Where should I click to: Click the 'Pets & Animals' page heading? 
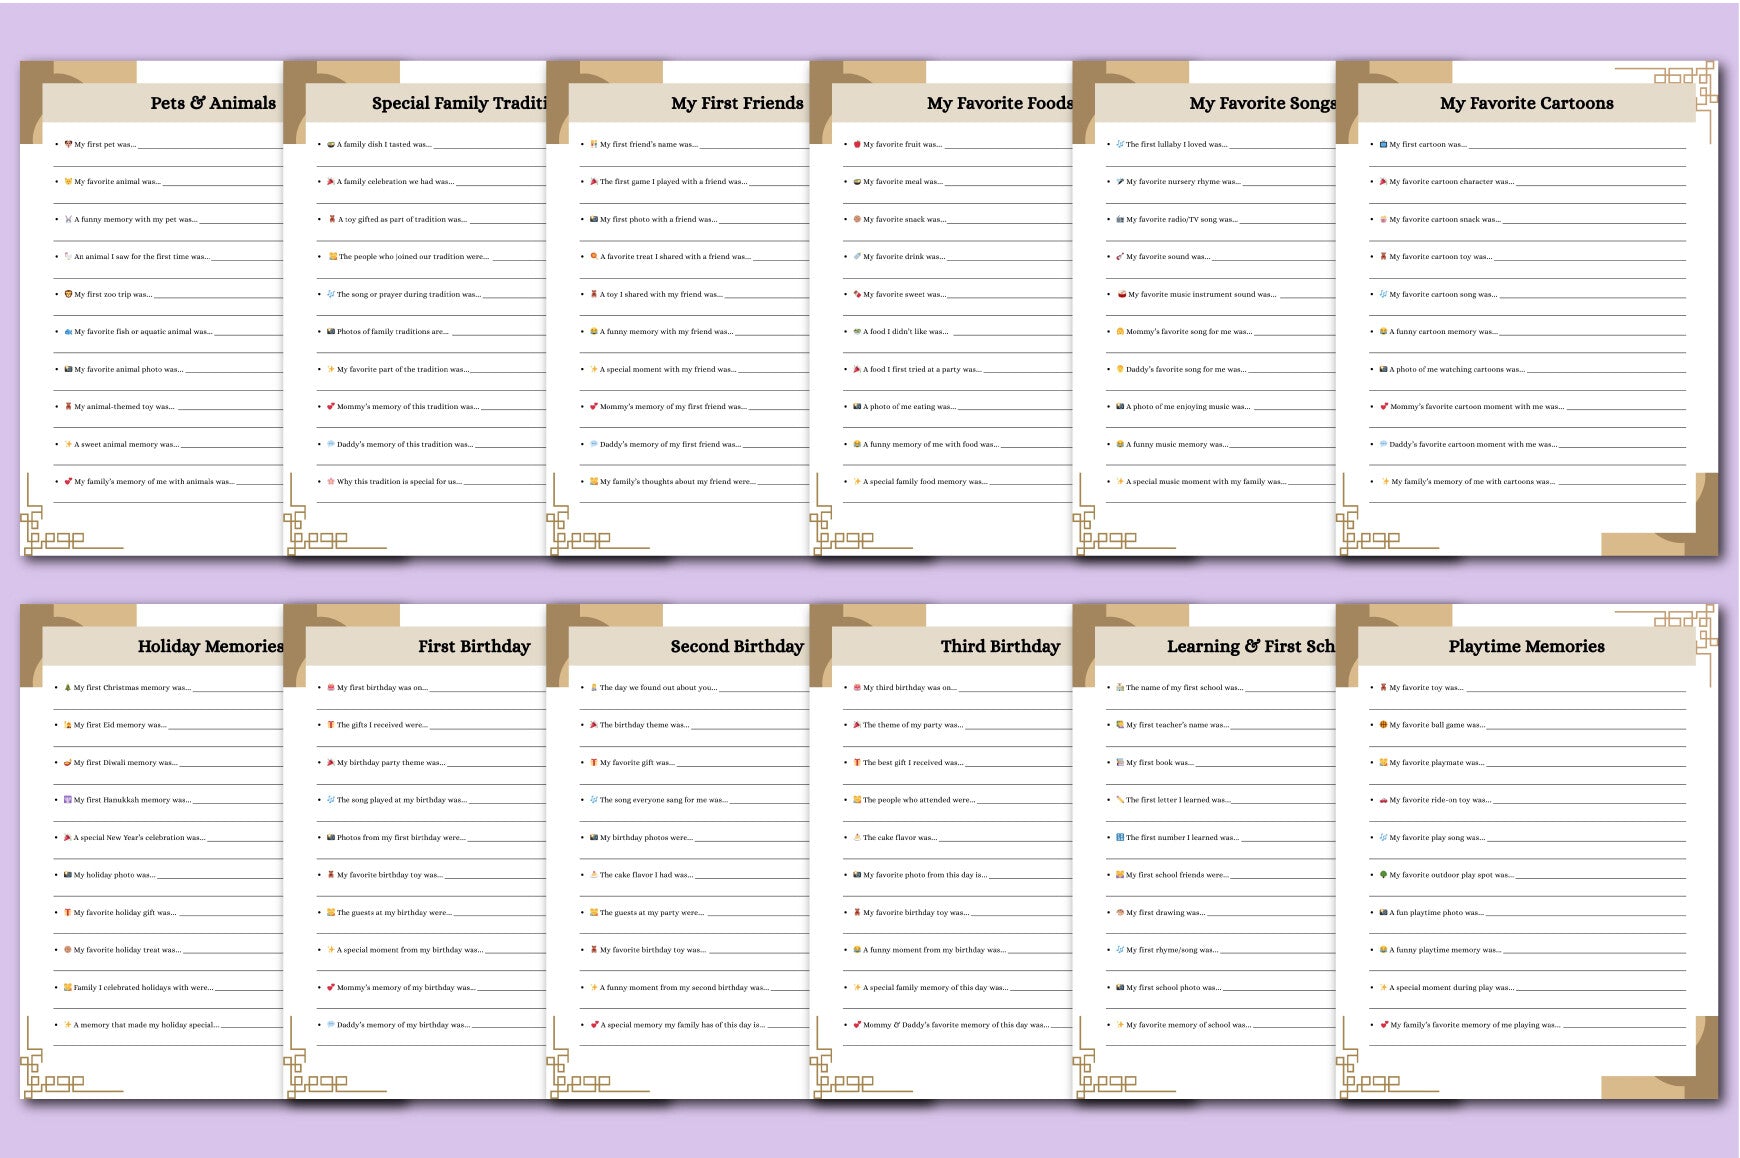point(213,103)
